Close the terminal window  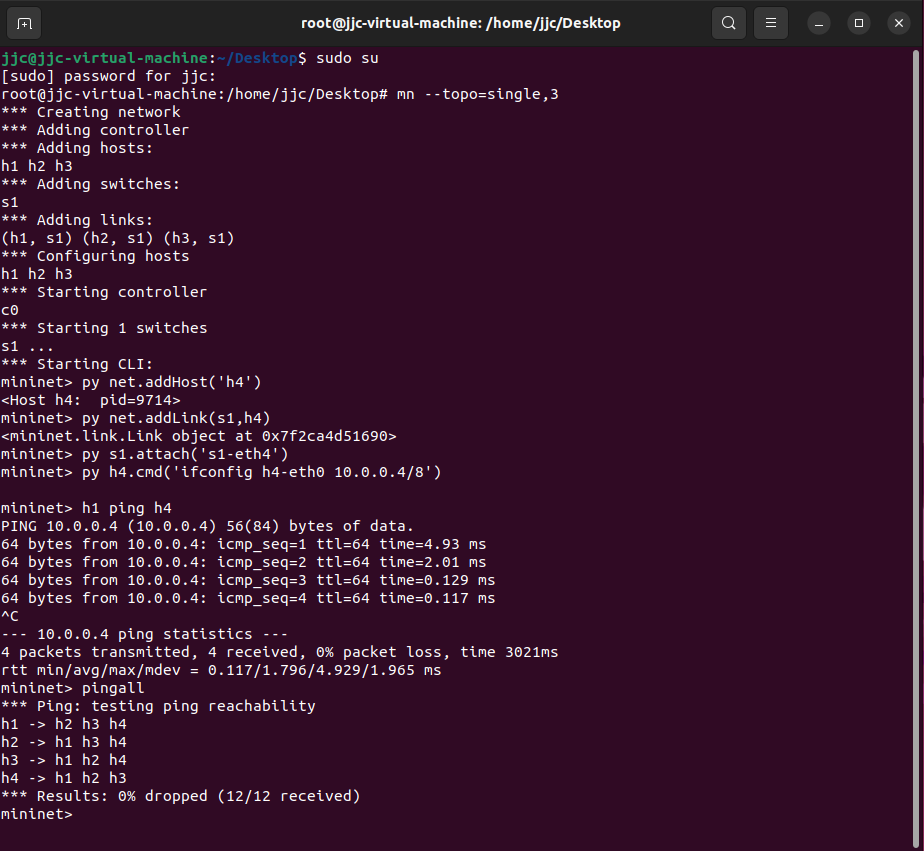[x=899, y=23]
